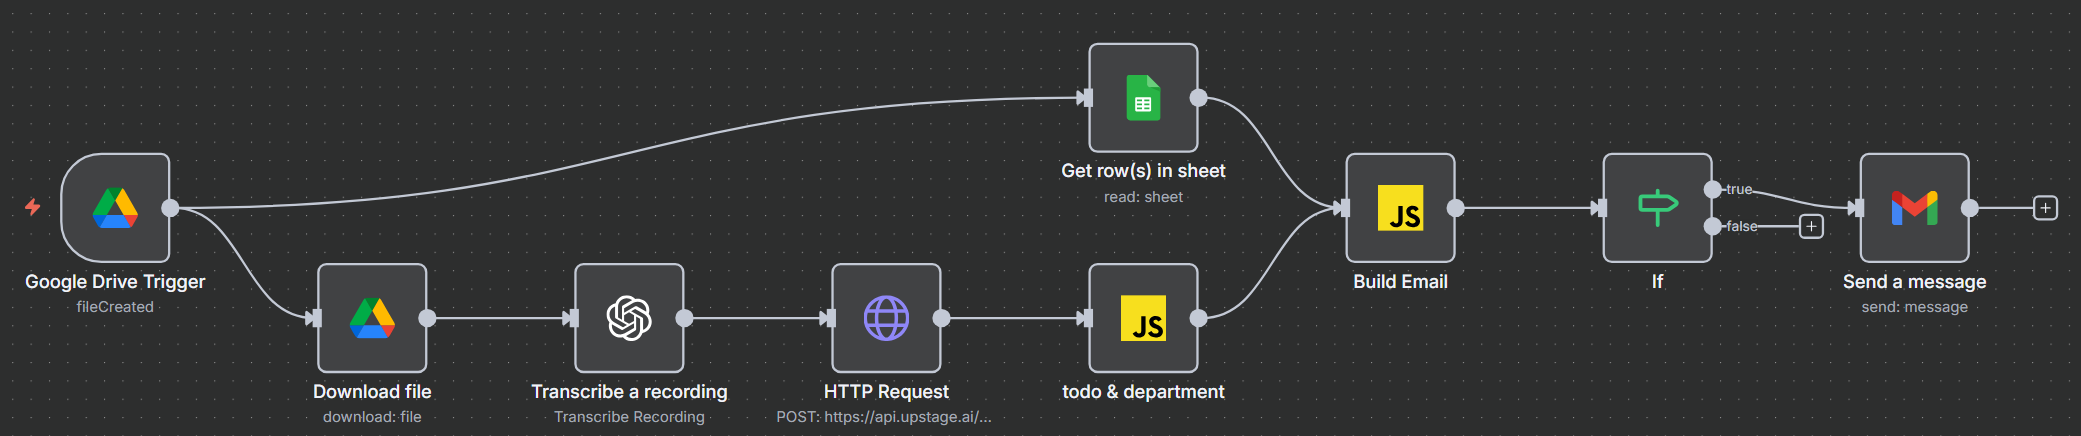Add a node after Send a message

[x=2045, y=208]
